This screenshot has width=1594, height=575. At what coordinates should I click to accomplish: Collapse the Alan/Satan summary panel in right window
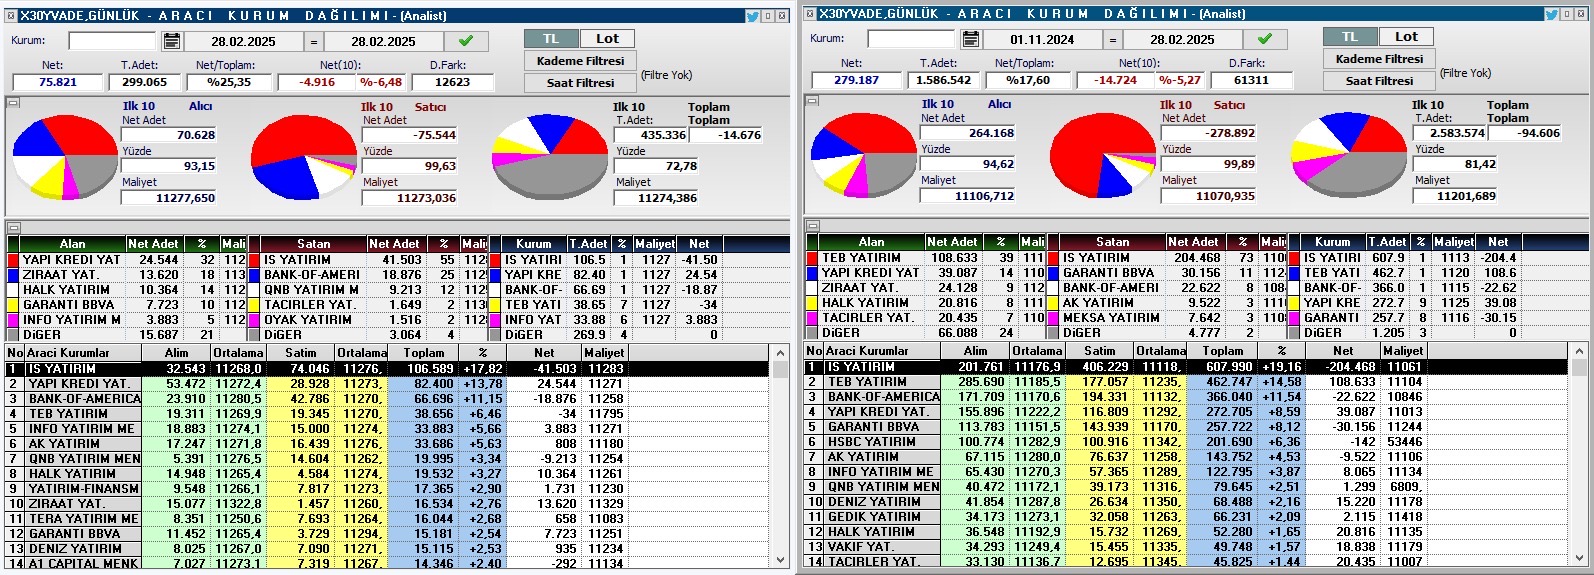point(812,226)
